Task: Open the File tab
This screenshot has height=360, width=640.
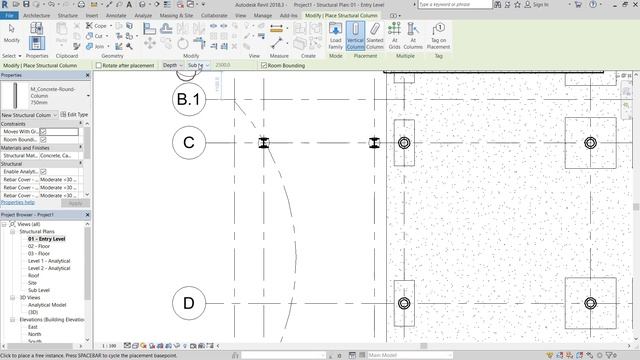Action: [9, 16]
